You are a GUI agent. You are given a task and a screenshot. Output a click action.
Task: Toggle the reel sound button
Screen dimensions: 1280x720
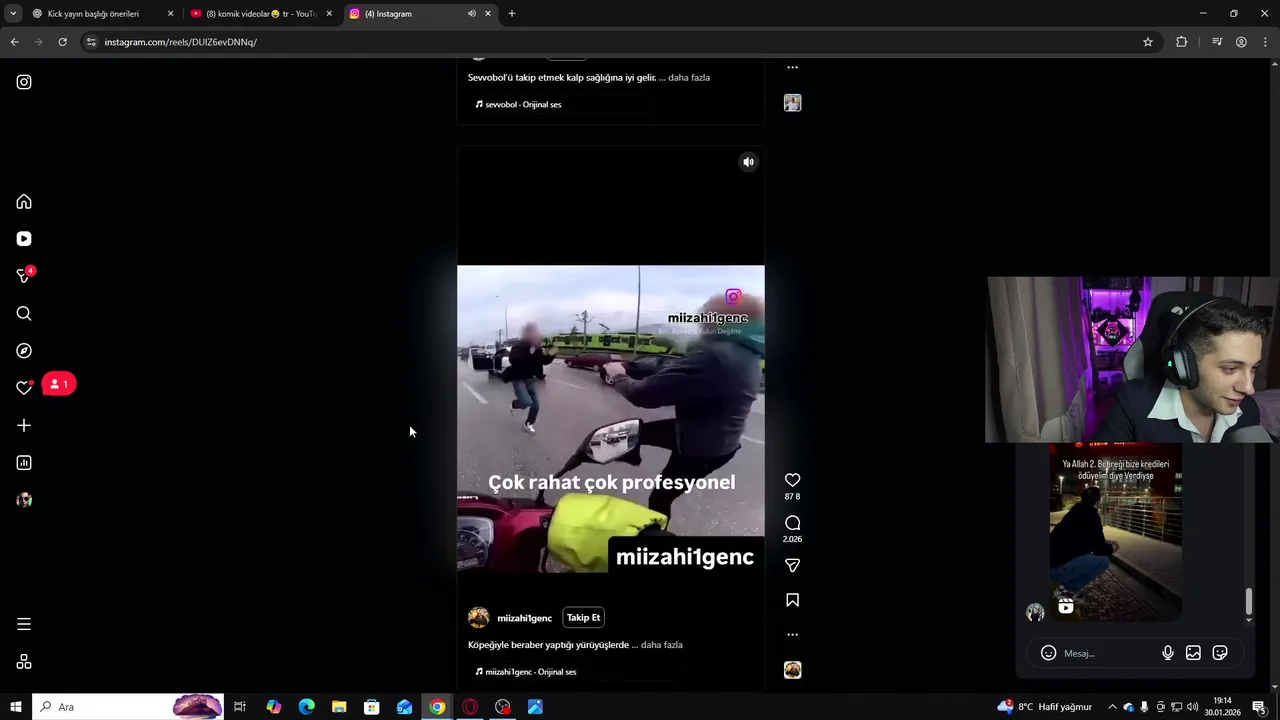click(748, 162)
